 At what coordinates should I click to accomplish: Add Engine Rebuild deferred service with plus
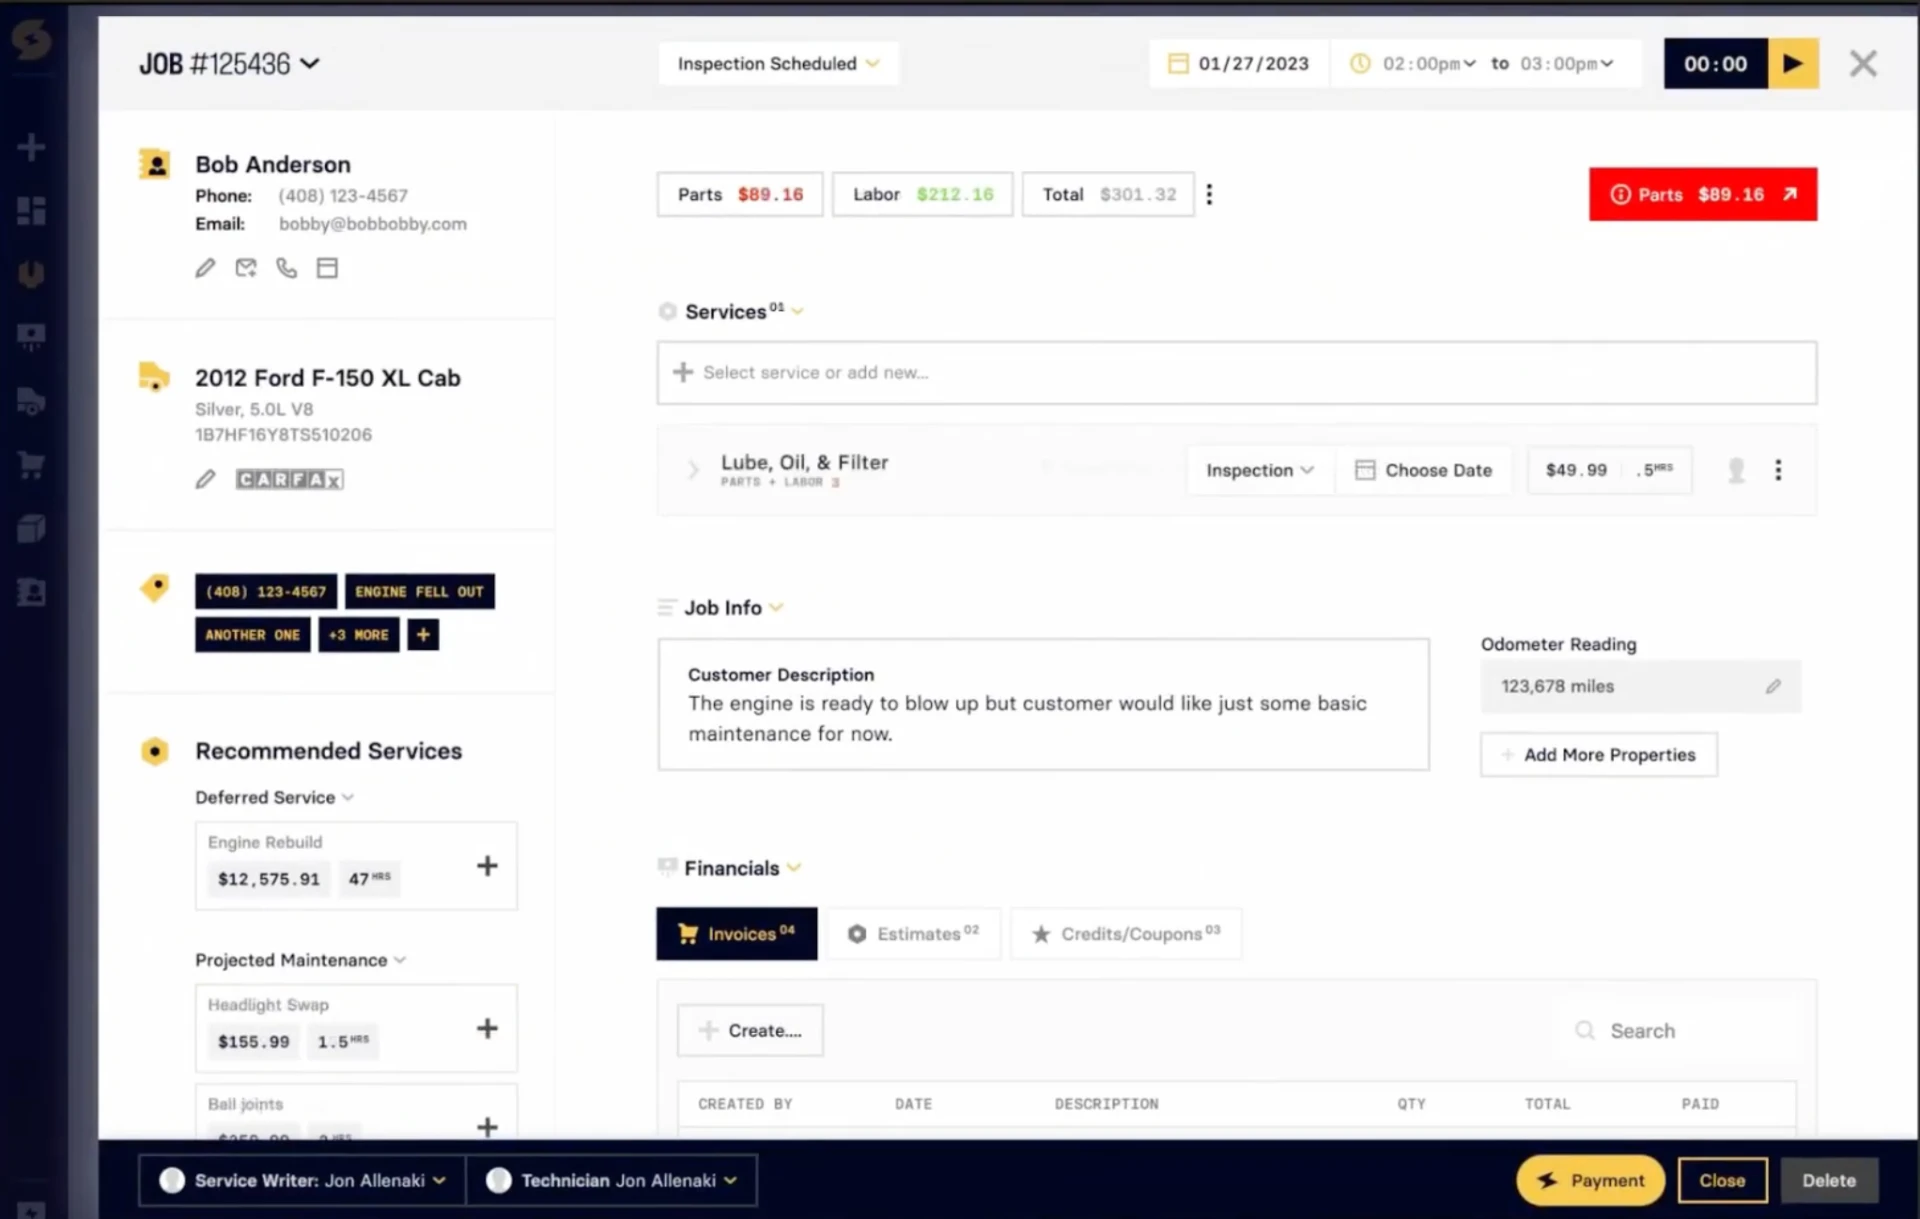coord(487,866)
